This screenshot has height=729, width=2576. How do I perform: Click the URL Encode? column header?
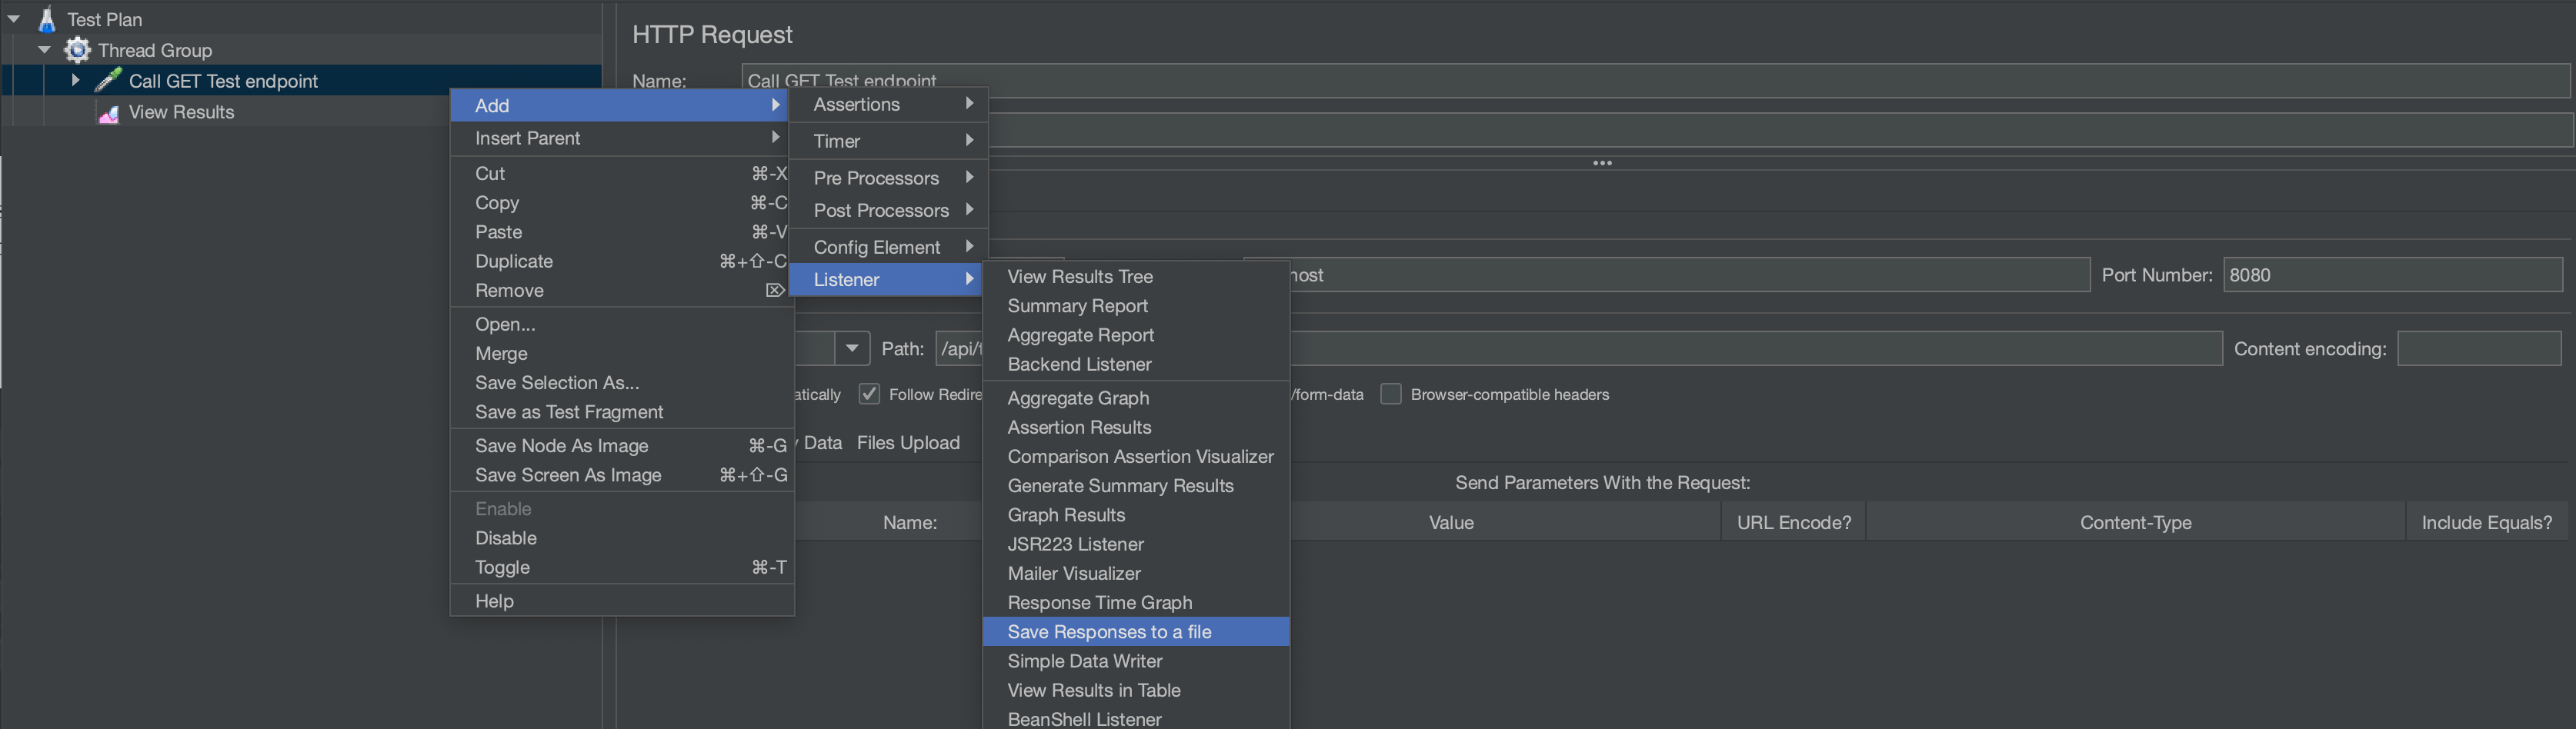click(1793, 523)
